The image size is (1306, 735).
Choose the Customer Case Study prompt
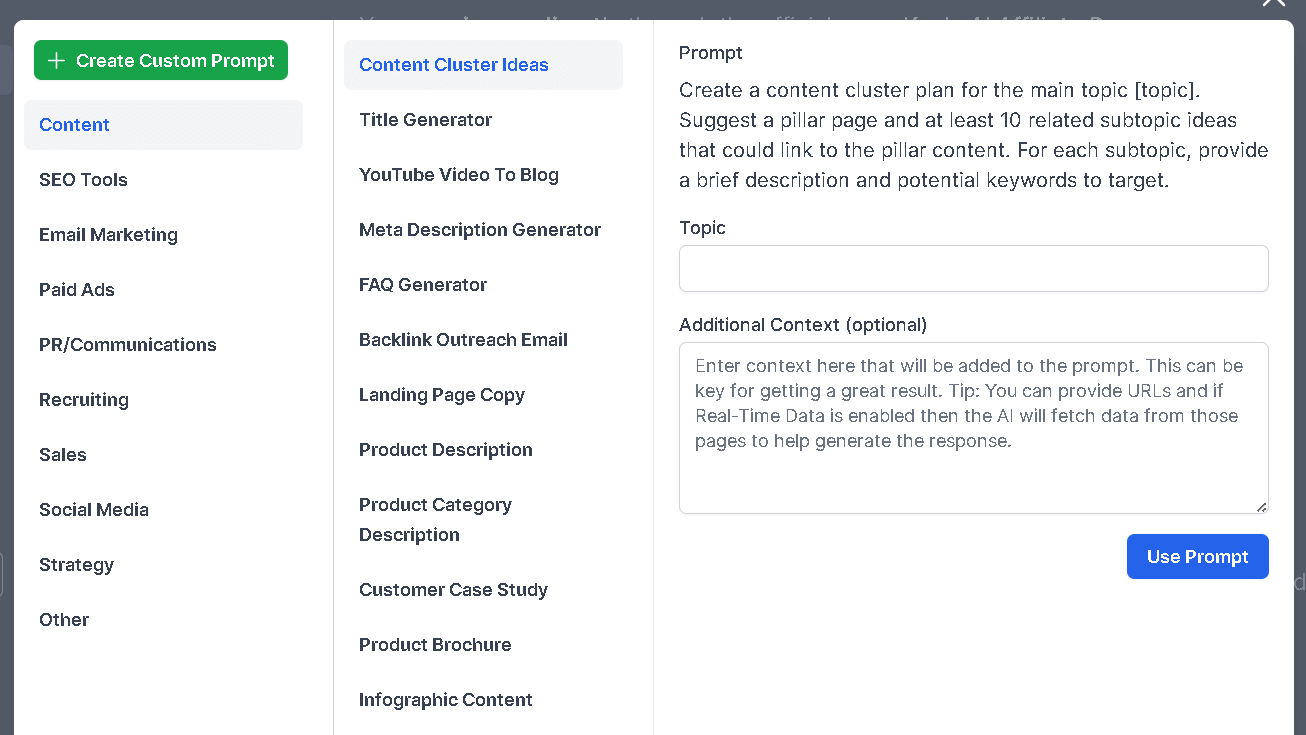453,590
